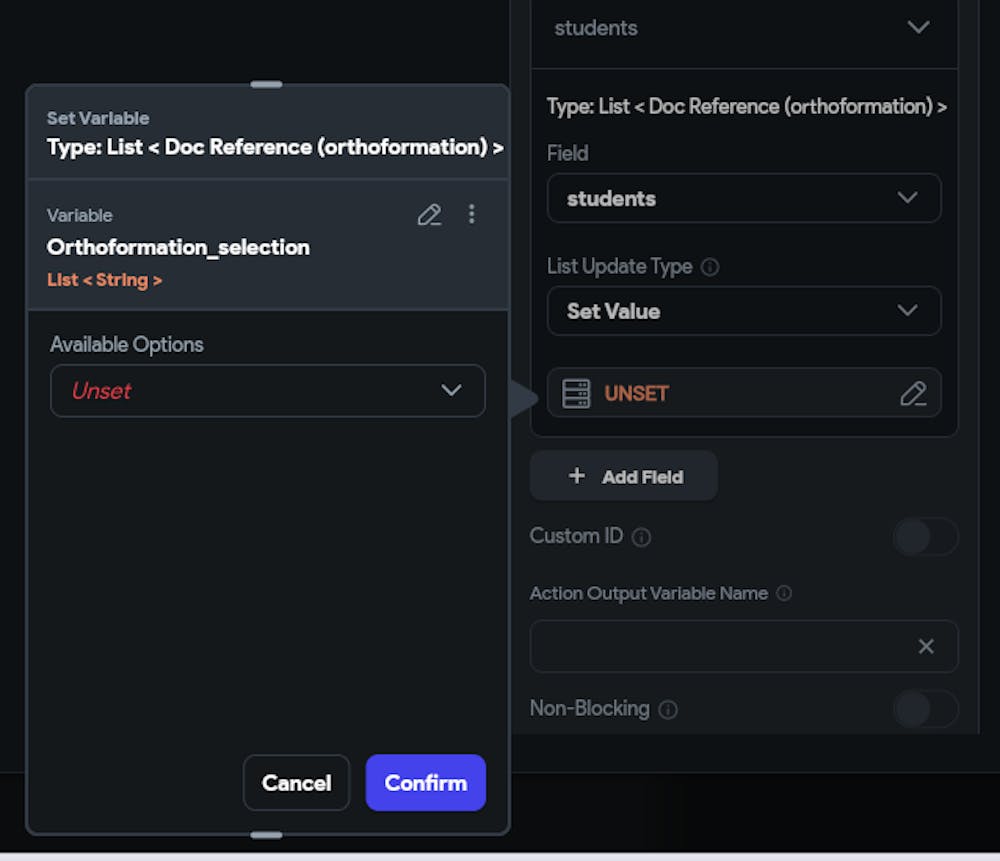Click the Add Field button

click(x=624, y=476)
